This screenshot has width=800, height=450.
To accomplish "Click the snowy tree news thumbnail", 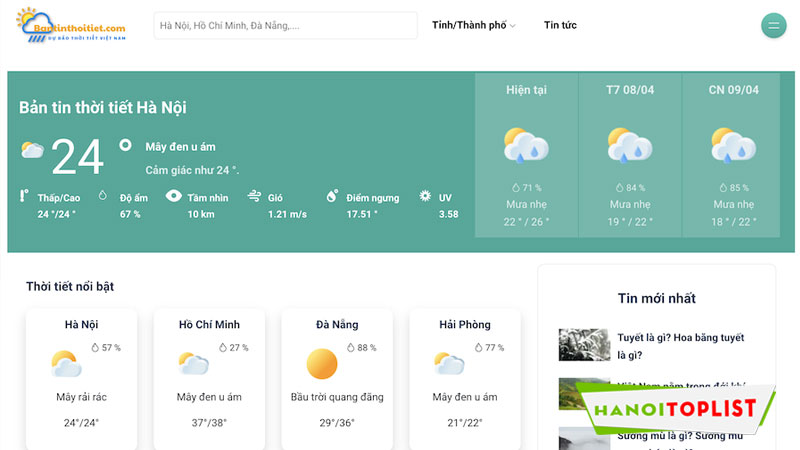I will (584, 345).
